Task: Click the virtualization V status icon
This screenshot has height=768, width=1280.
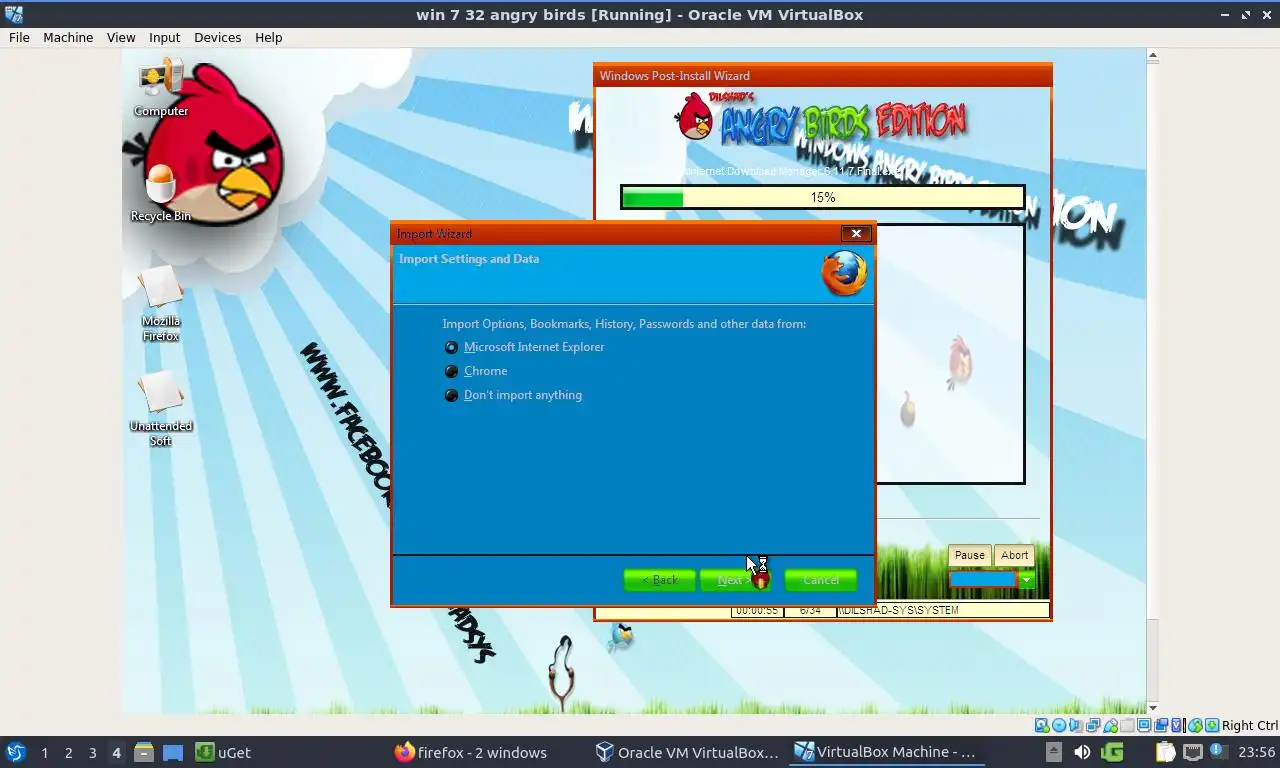Action: coord(1176,726)
